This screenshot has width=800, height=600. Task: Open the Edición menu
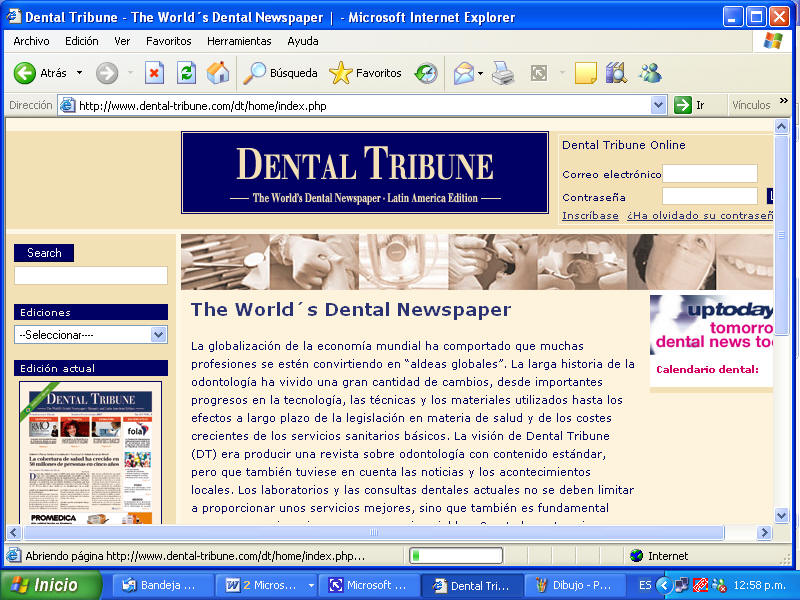[x=82, y=41]
